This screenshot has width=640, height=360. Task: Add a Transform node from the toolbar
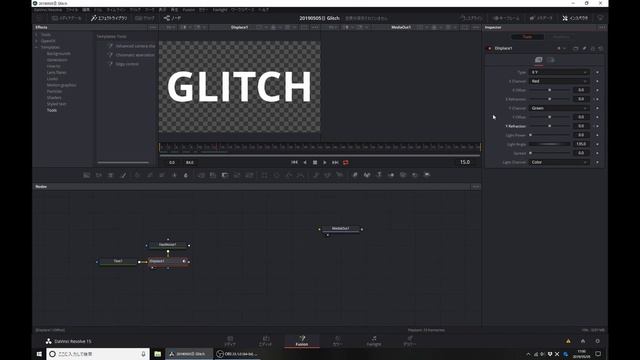click(x=249, y=175)
